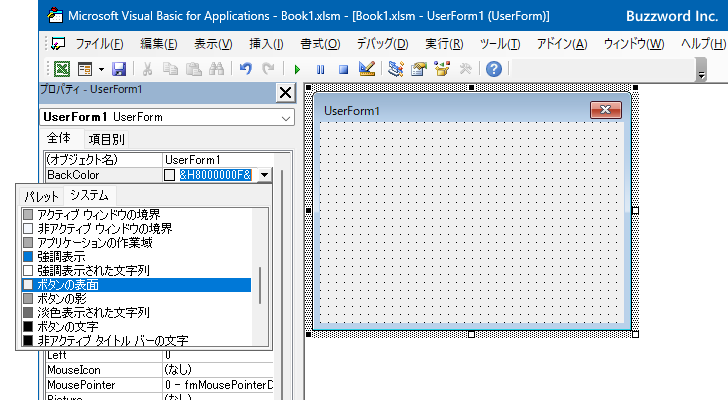
Task: Open the 書式(O) menu
Action: (320, 44)
